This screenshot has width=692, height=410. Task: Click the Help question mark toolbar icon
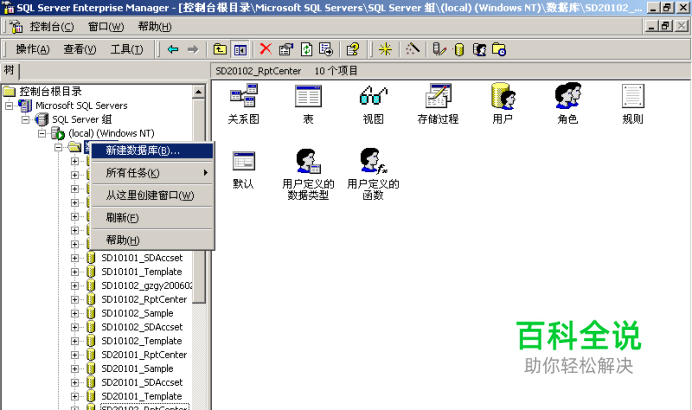(x=353, y=49)
